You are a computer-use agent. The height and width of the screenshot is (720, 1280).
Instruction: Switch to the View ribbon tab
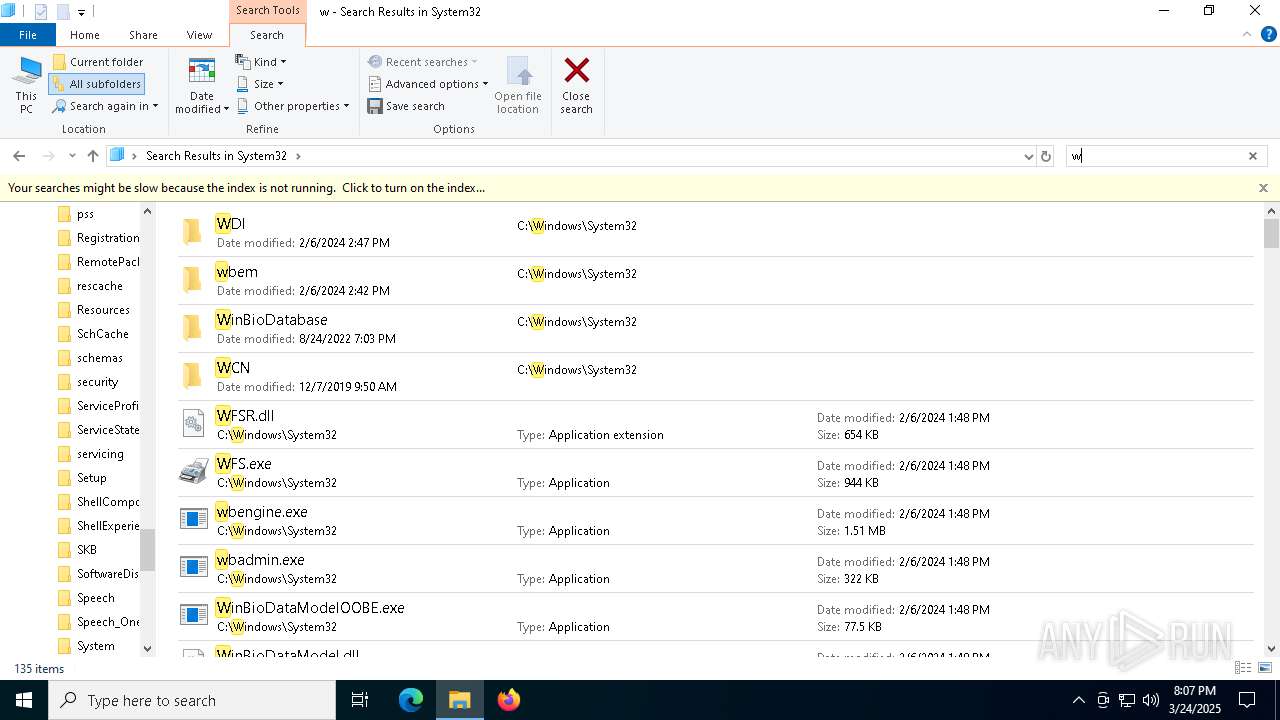coord(200,35)
